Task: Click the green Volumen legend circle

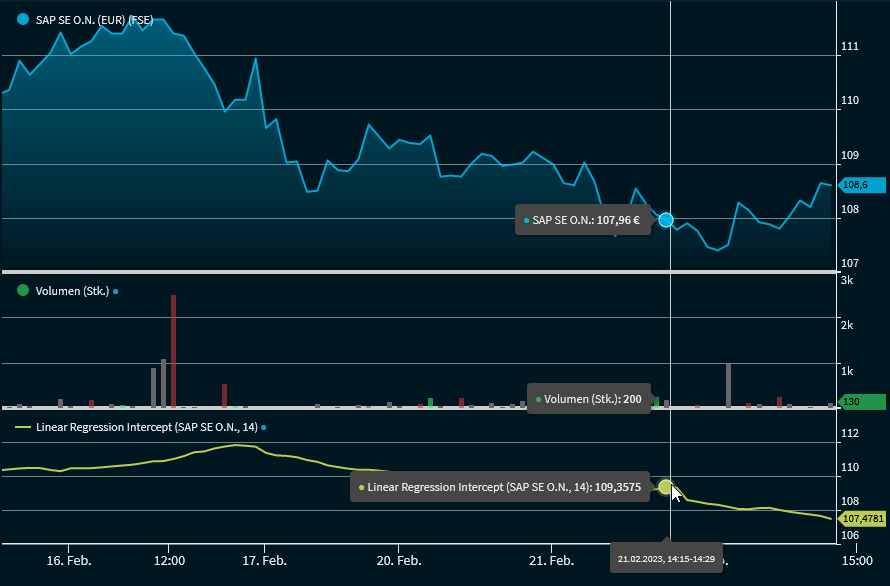Action: [23, 290]
